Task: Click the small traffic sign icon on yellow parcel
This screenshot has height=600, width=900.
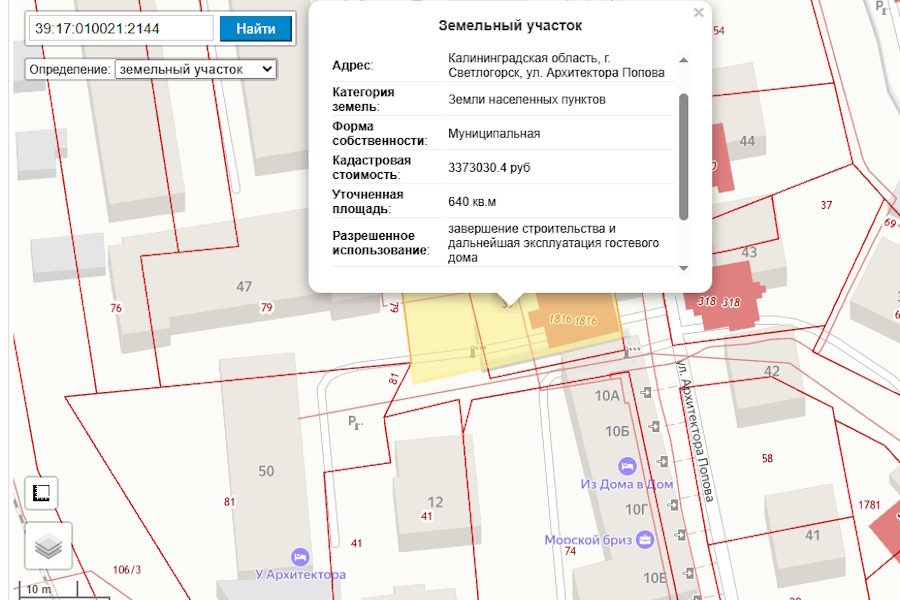Action: [x=475, y=350]
